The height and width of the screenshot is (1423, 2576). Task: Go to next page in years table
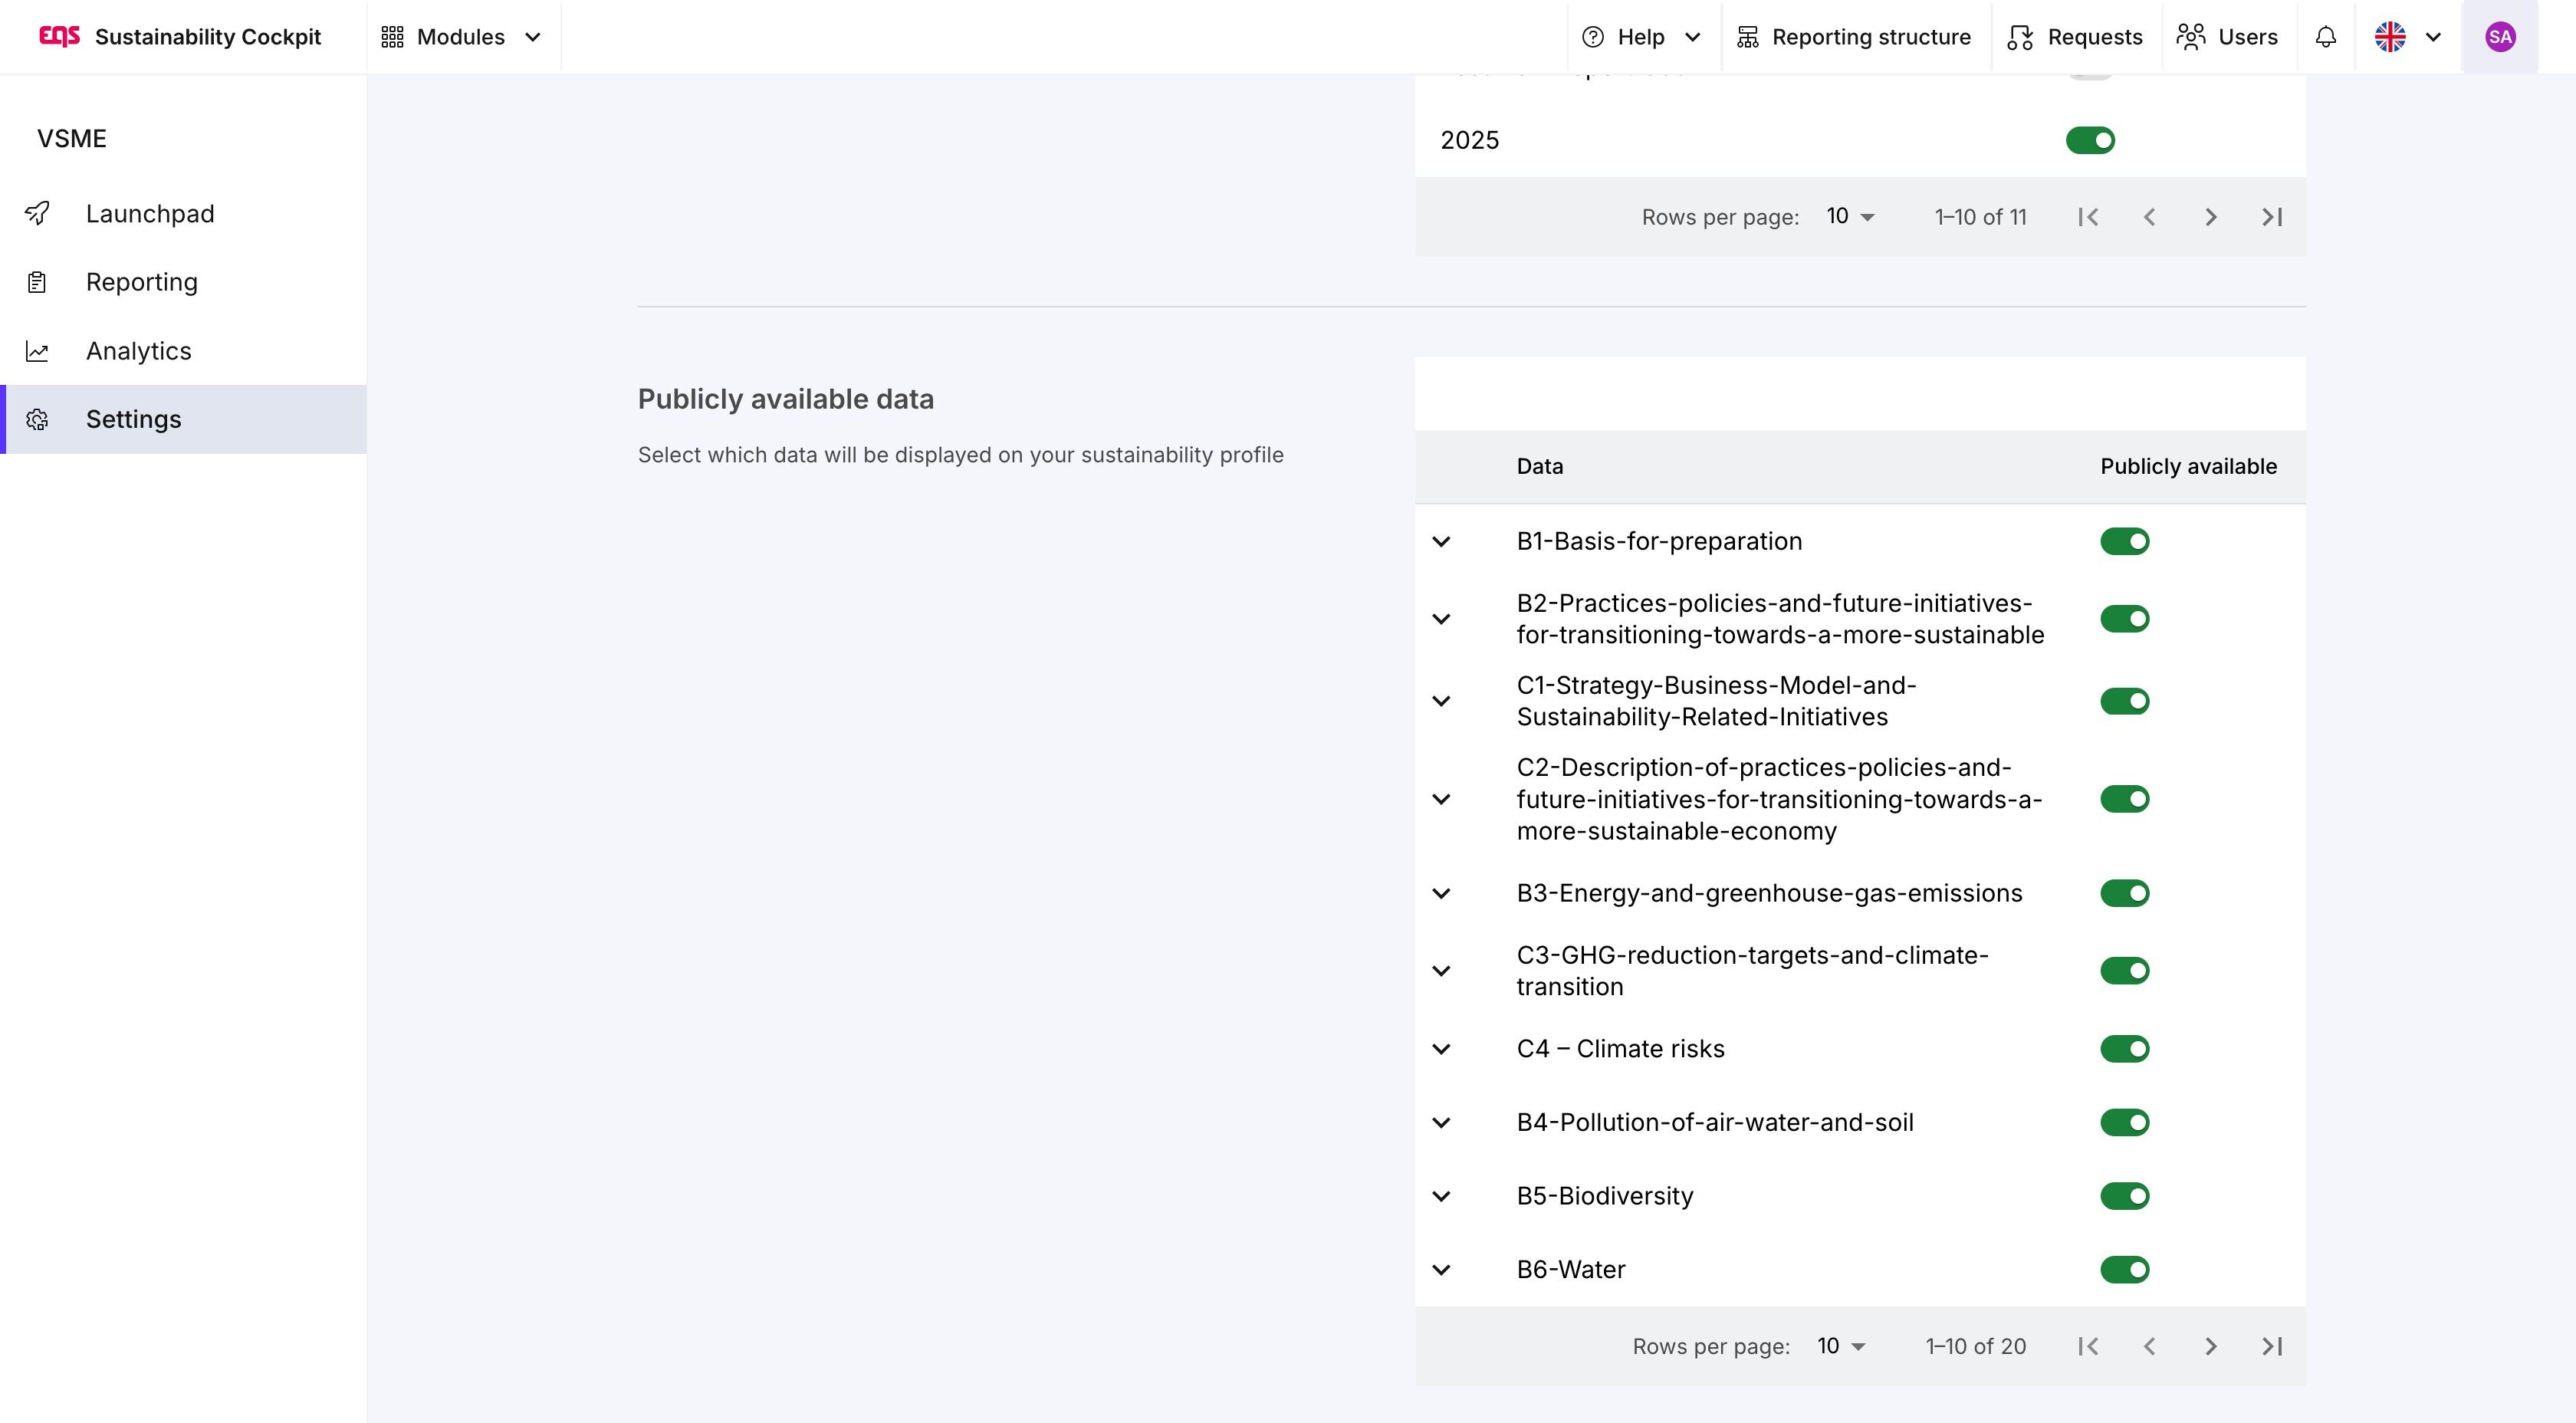[2210, 217]
